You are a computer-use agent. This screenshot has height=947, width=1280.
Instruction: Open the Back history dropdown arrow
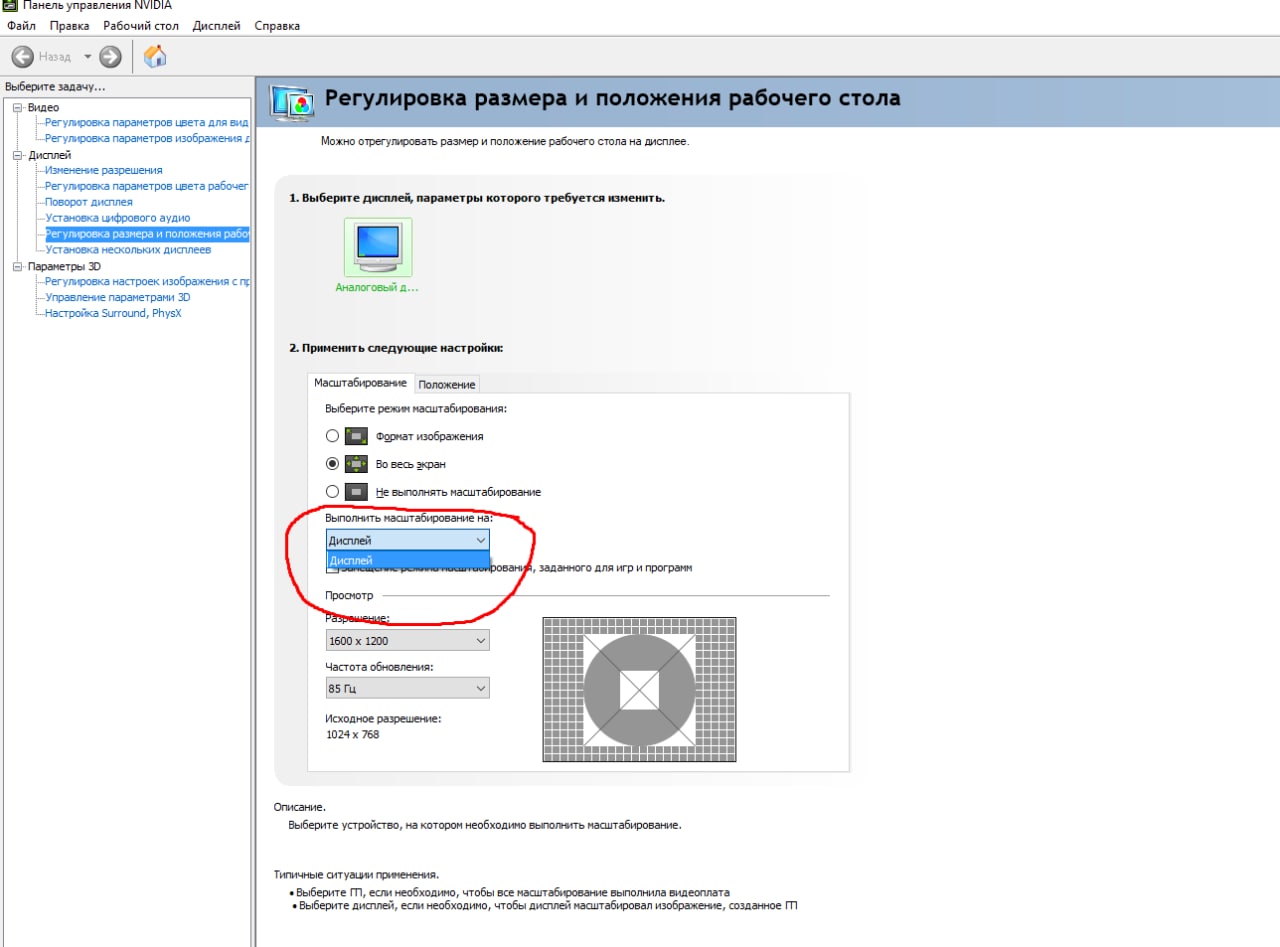[x=87, y=57]
